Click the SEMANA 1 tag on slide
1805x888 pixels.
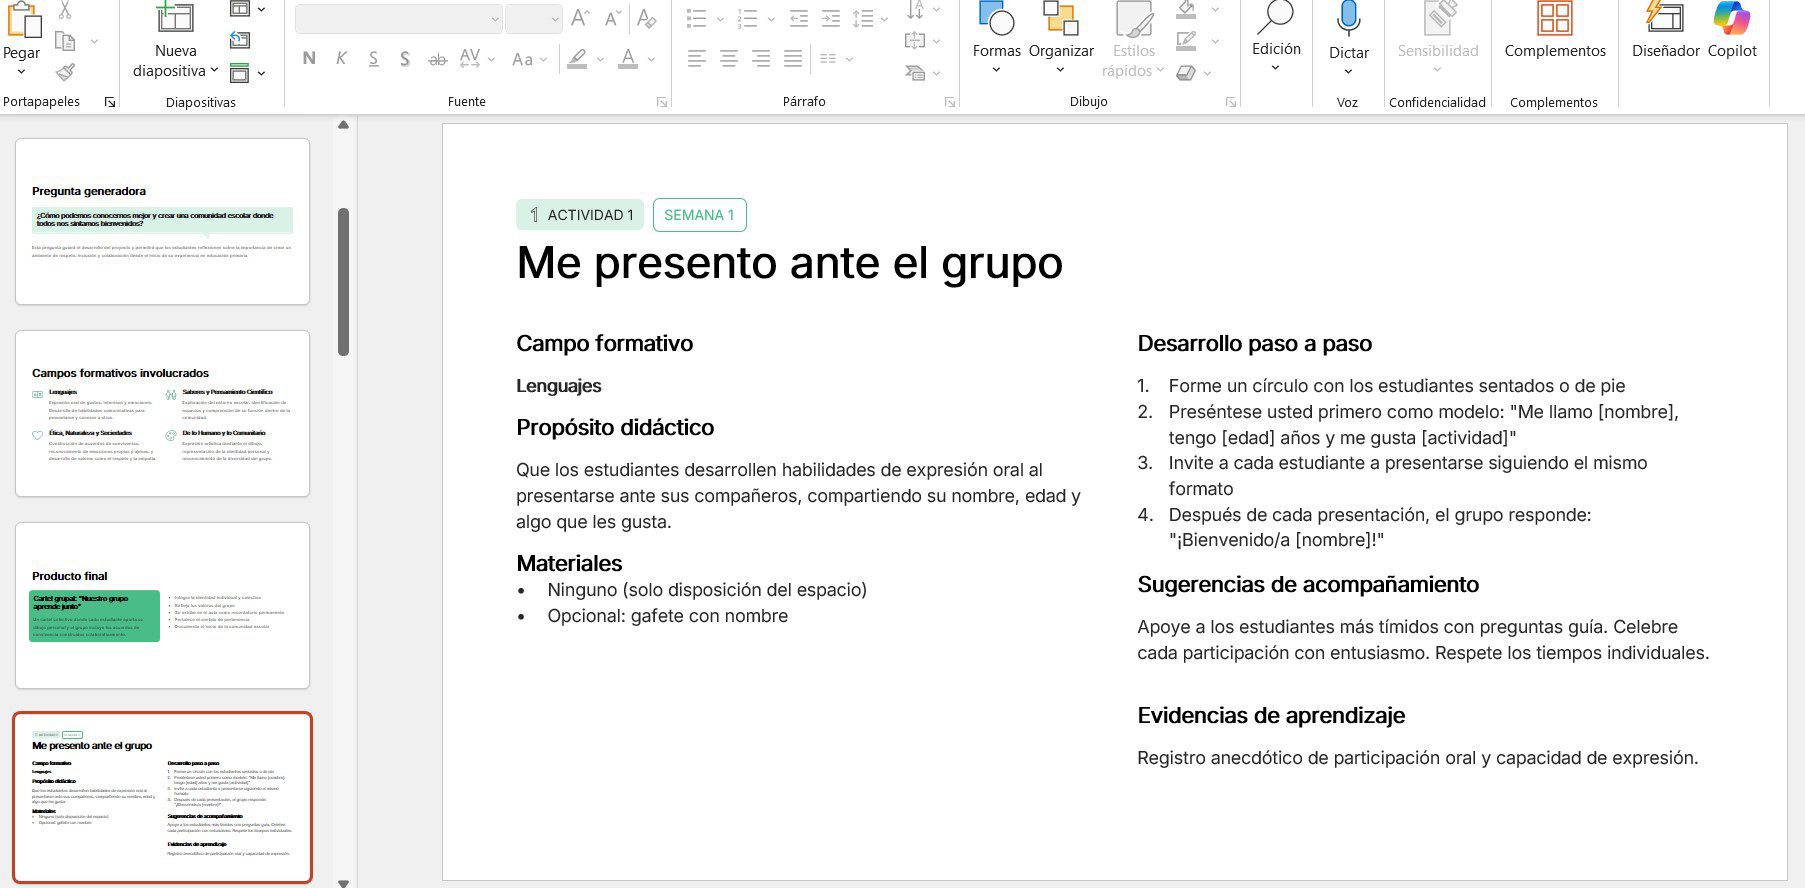699,215
